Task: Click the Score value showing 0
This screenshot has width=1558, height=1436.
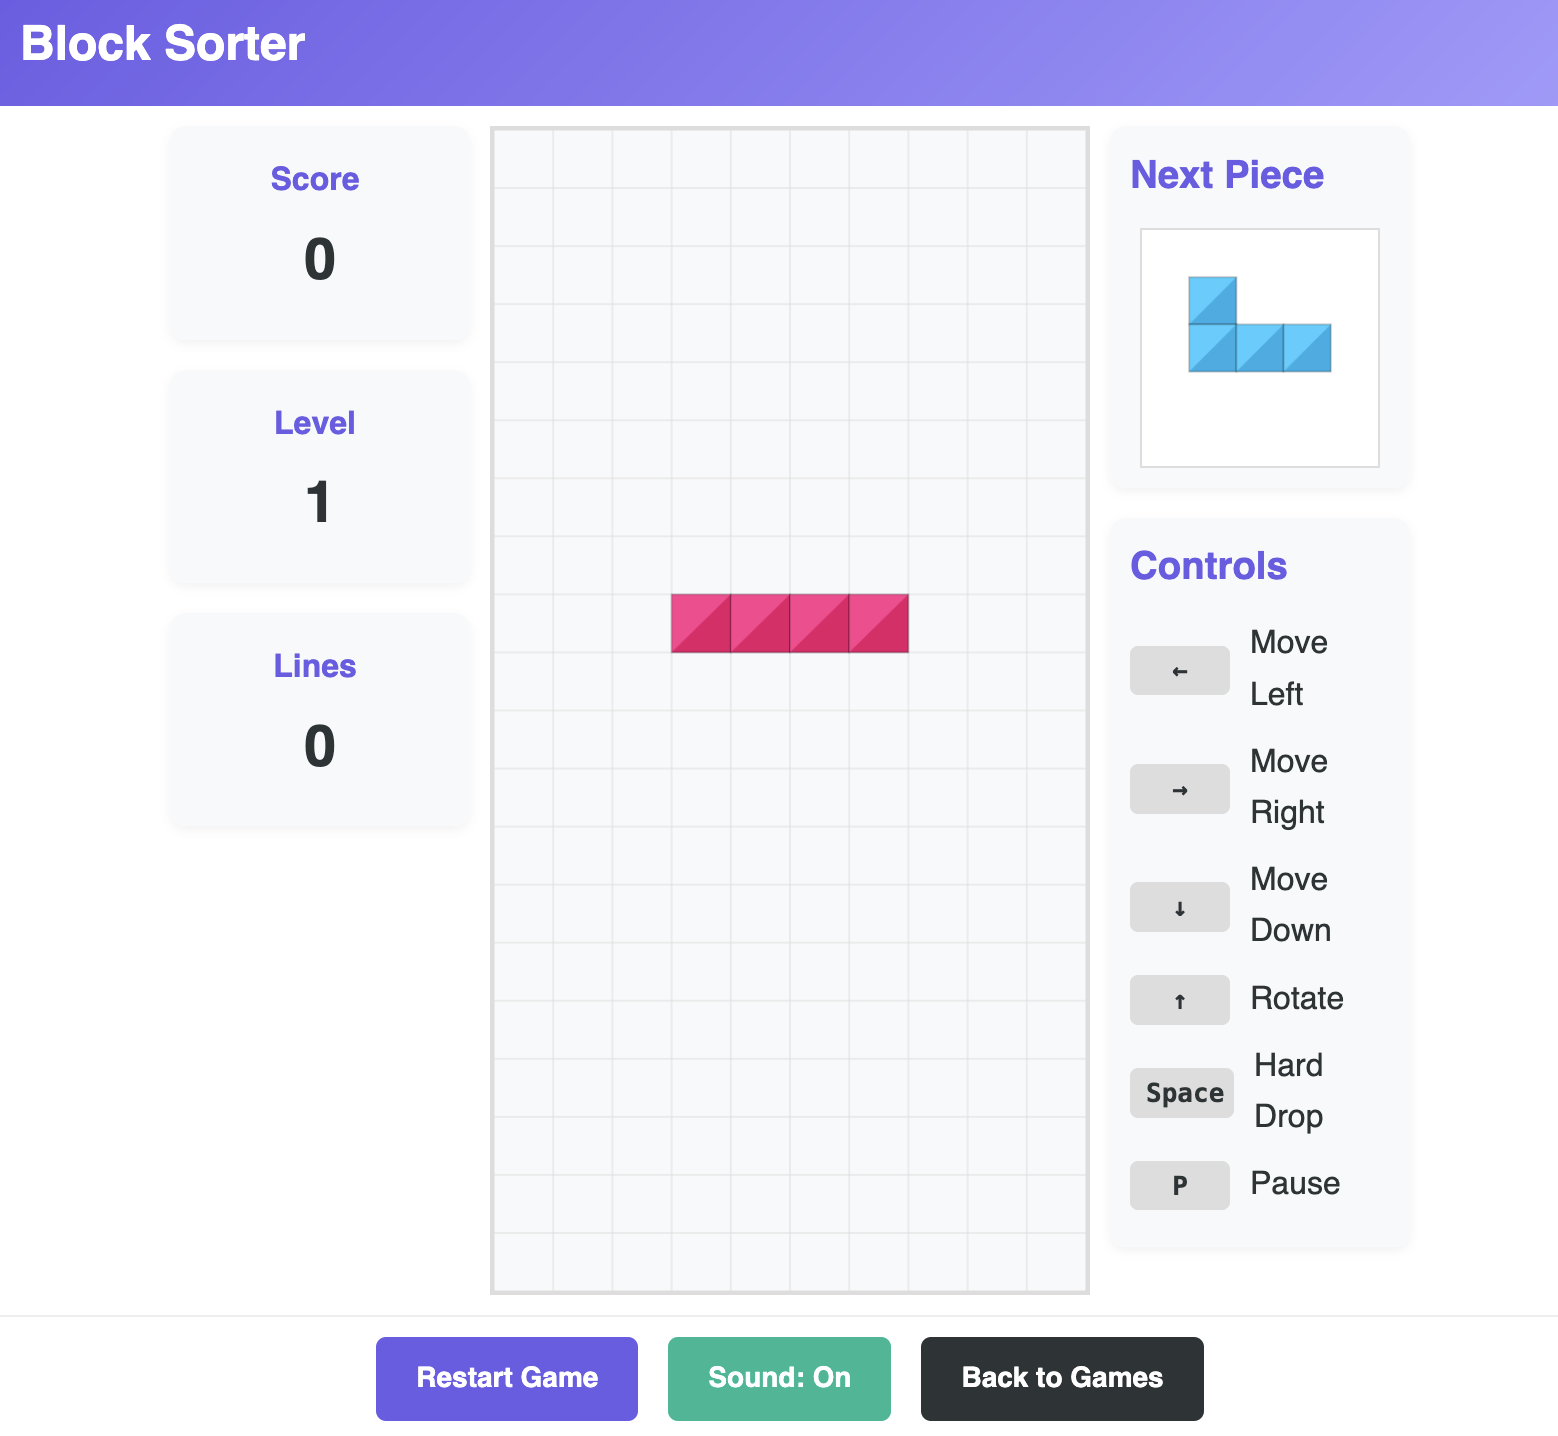Action: [317, 261]
